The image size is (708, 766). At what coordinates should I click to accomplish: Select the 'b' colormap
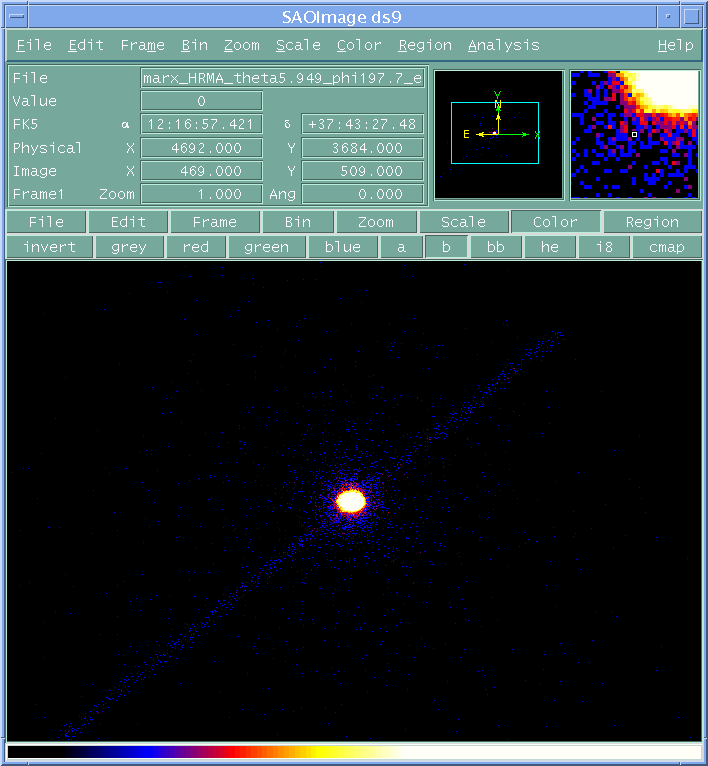(x=446, y=247)
